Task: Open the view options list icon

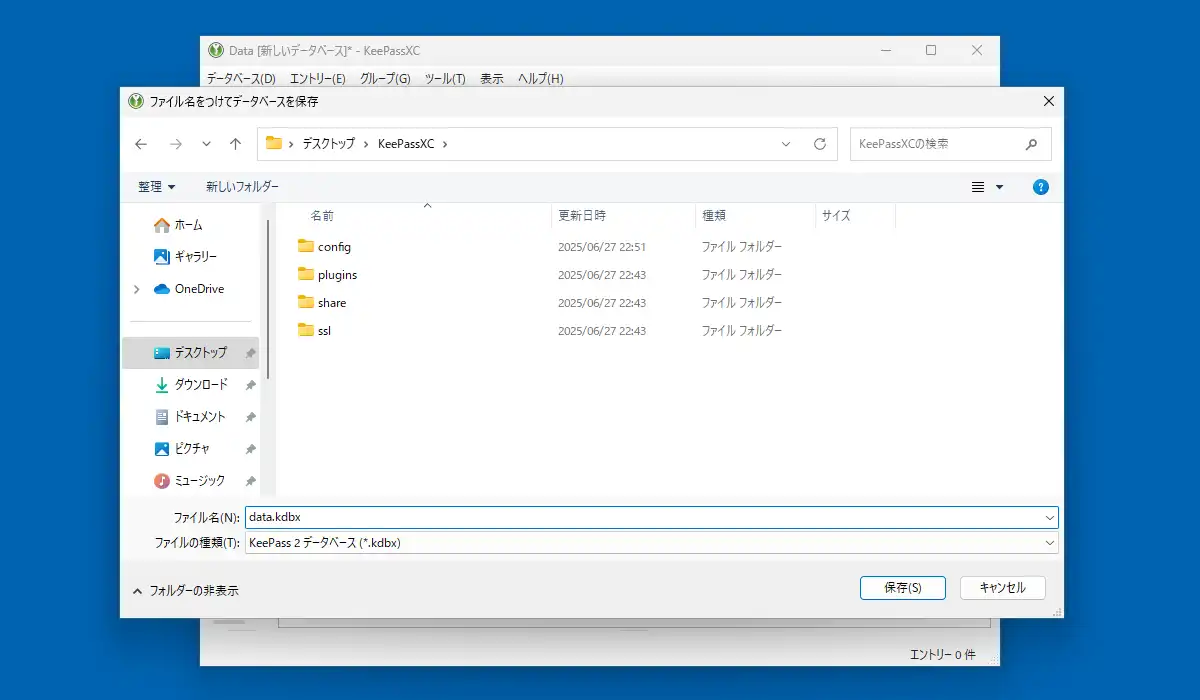Action: (978, 187)
